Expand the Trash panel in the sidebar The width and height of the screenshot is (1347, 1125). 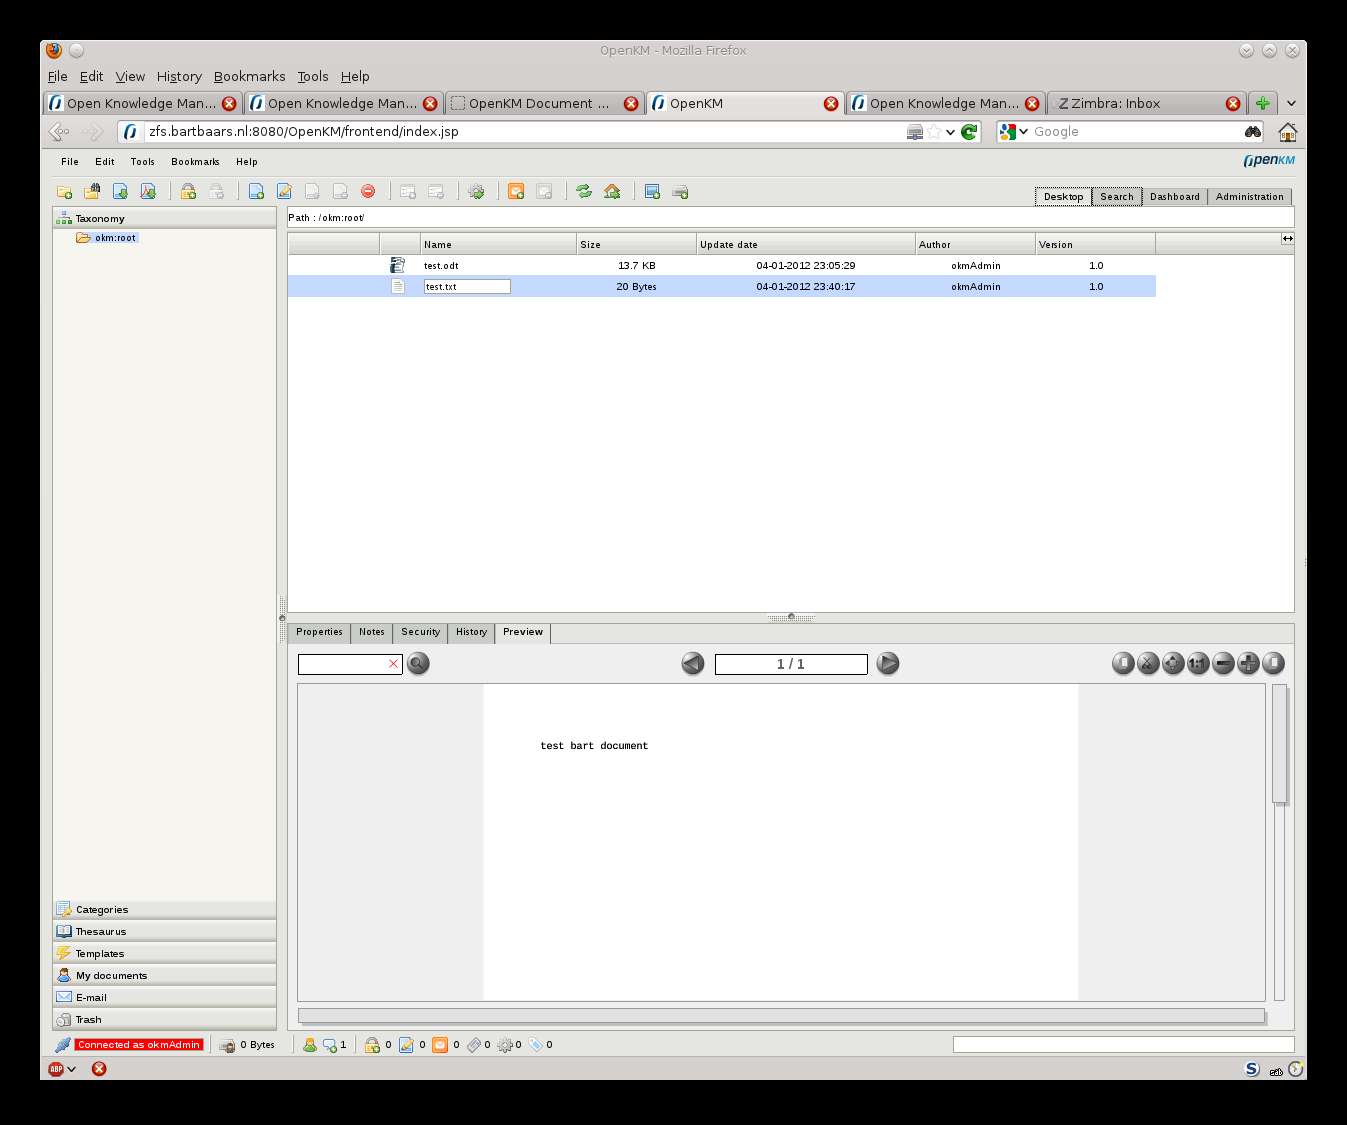point(88,1019)
